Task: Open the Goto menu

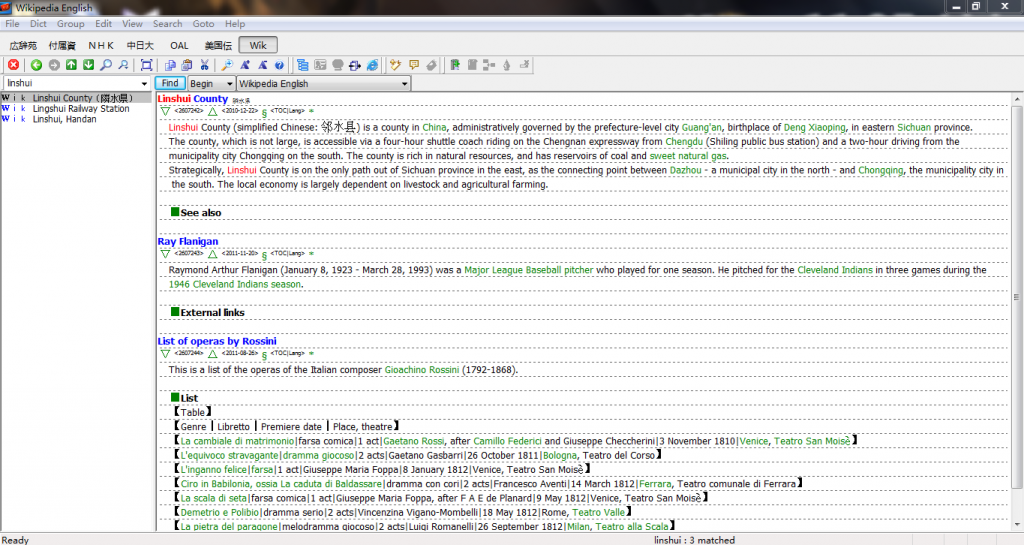Action: (x=203, y=23)
